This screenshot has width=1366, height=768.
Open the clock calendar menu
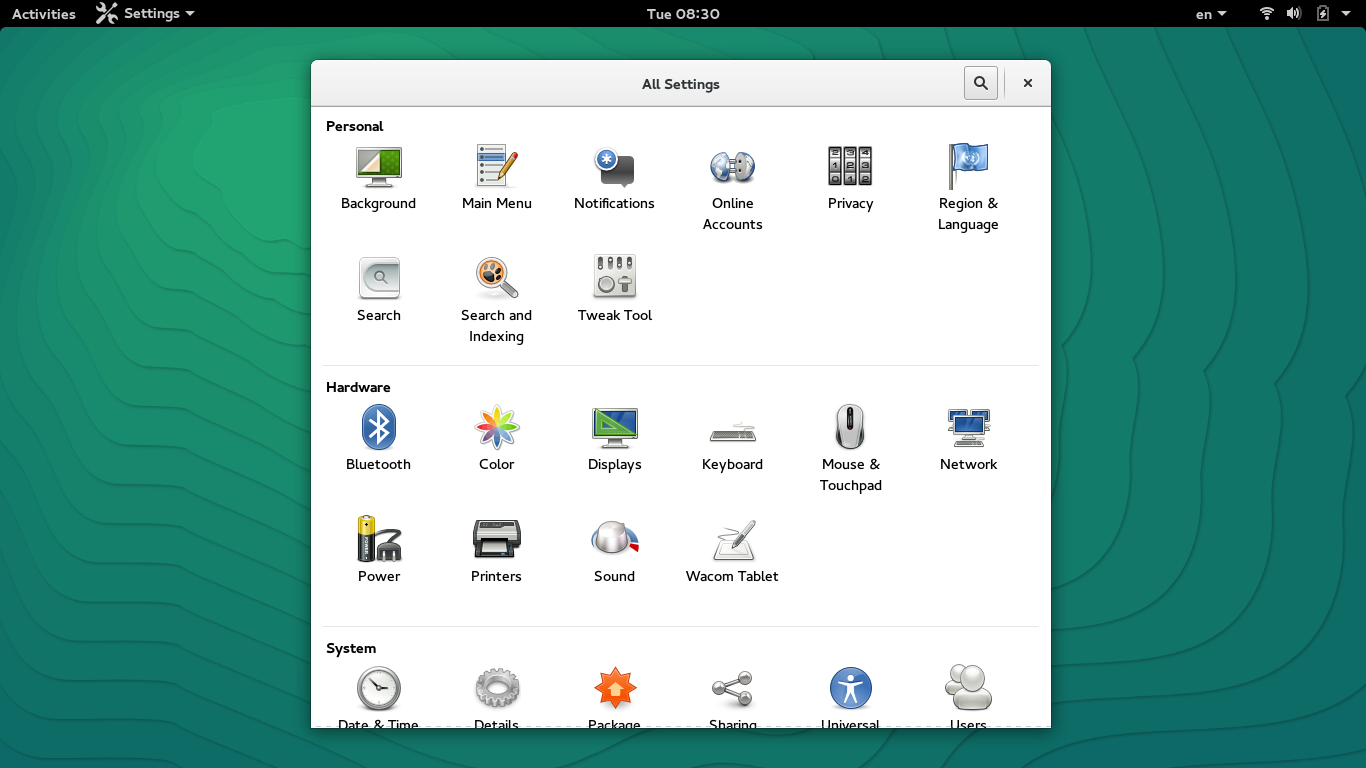click(683, 14)
